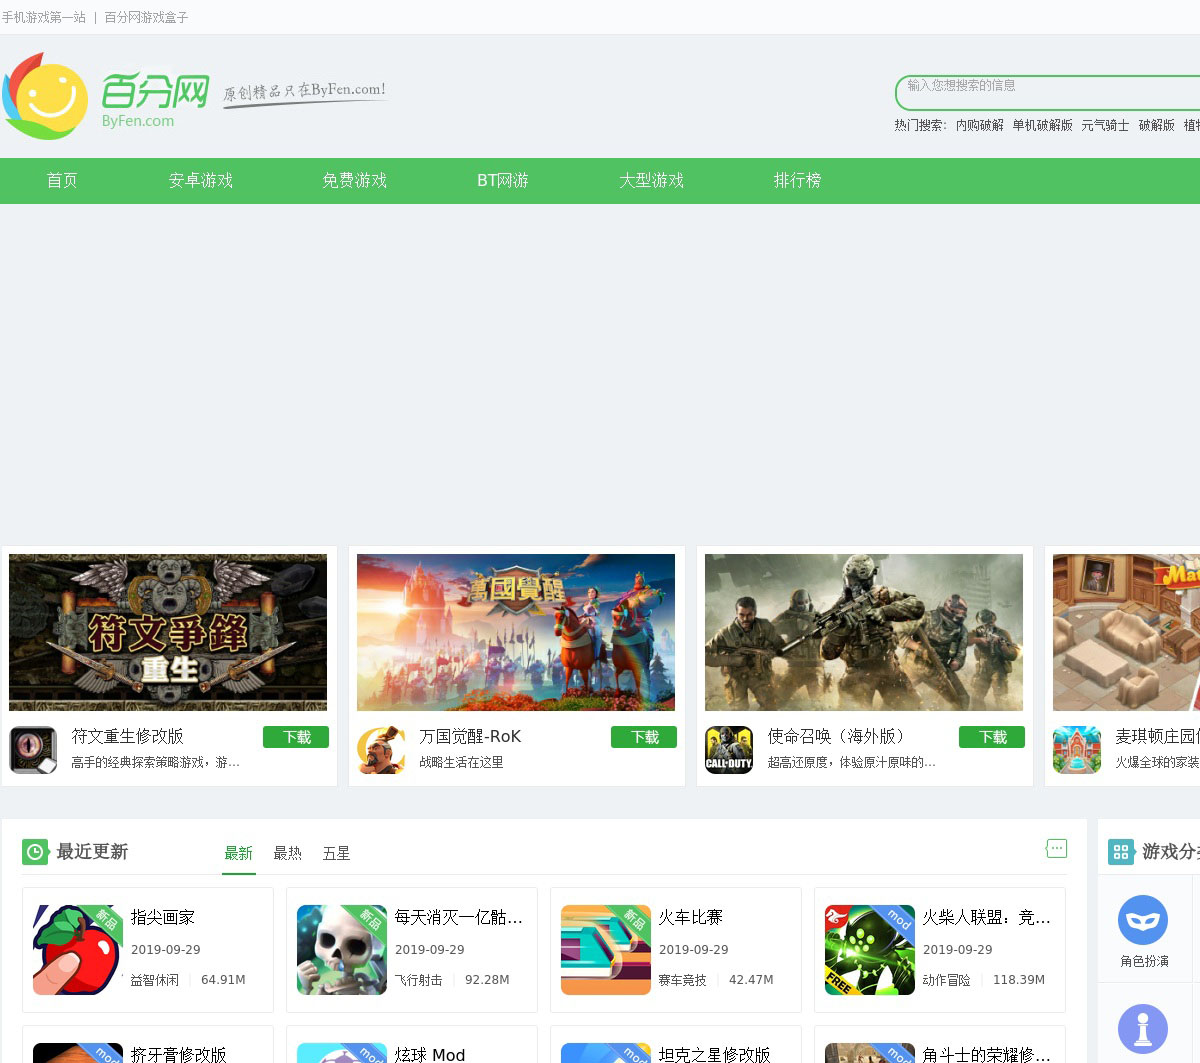Open 使命召唤（海外版） title link

(x=839, y=736)
